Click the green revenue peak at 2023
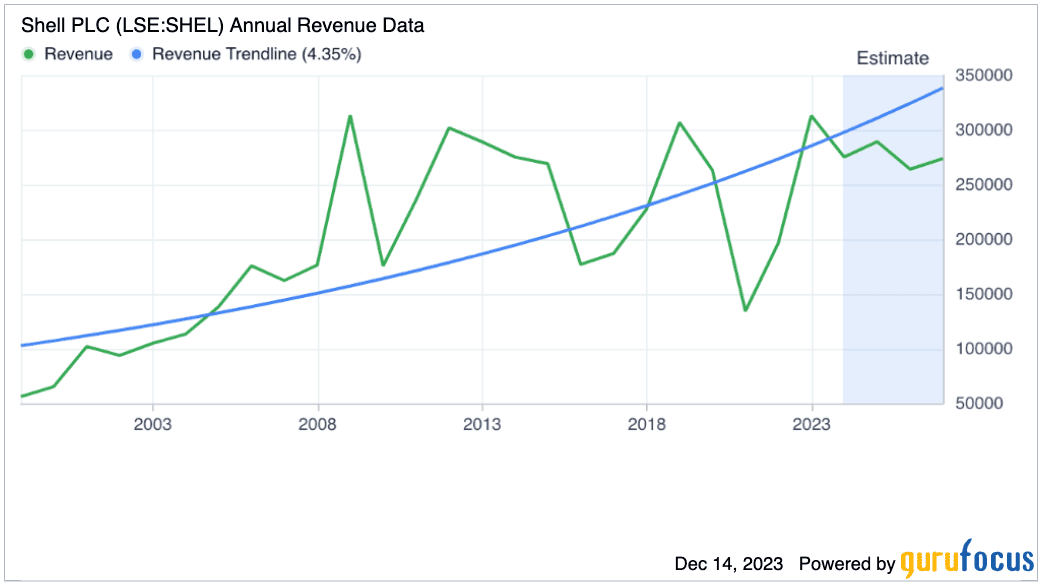Viewport: 1042px width, 585px height. [811, 116]
